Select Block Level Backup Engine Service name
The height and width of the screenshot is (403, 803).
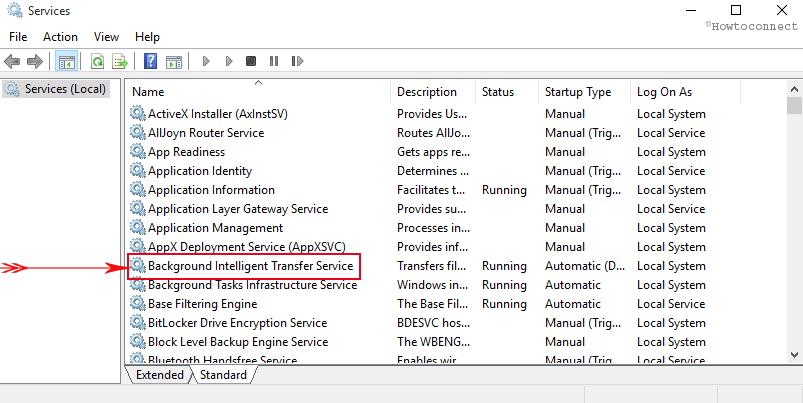[238, 342]
